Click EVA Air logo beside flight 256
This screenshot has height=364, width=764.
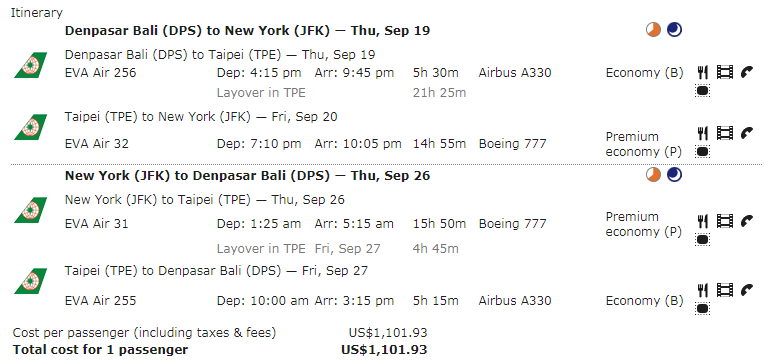(30, 65)
